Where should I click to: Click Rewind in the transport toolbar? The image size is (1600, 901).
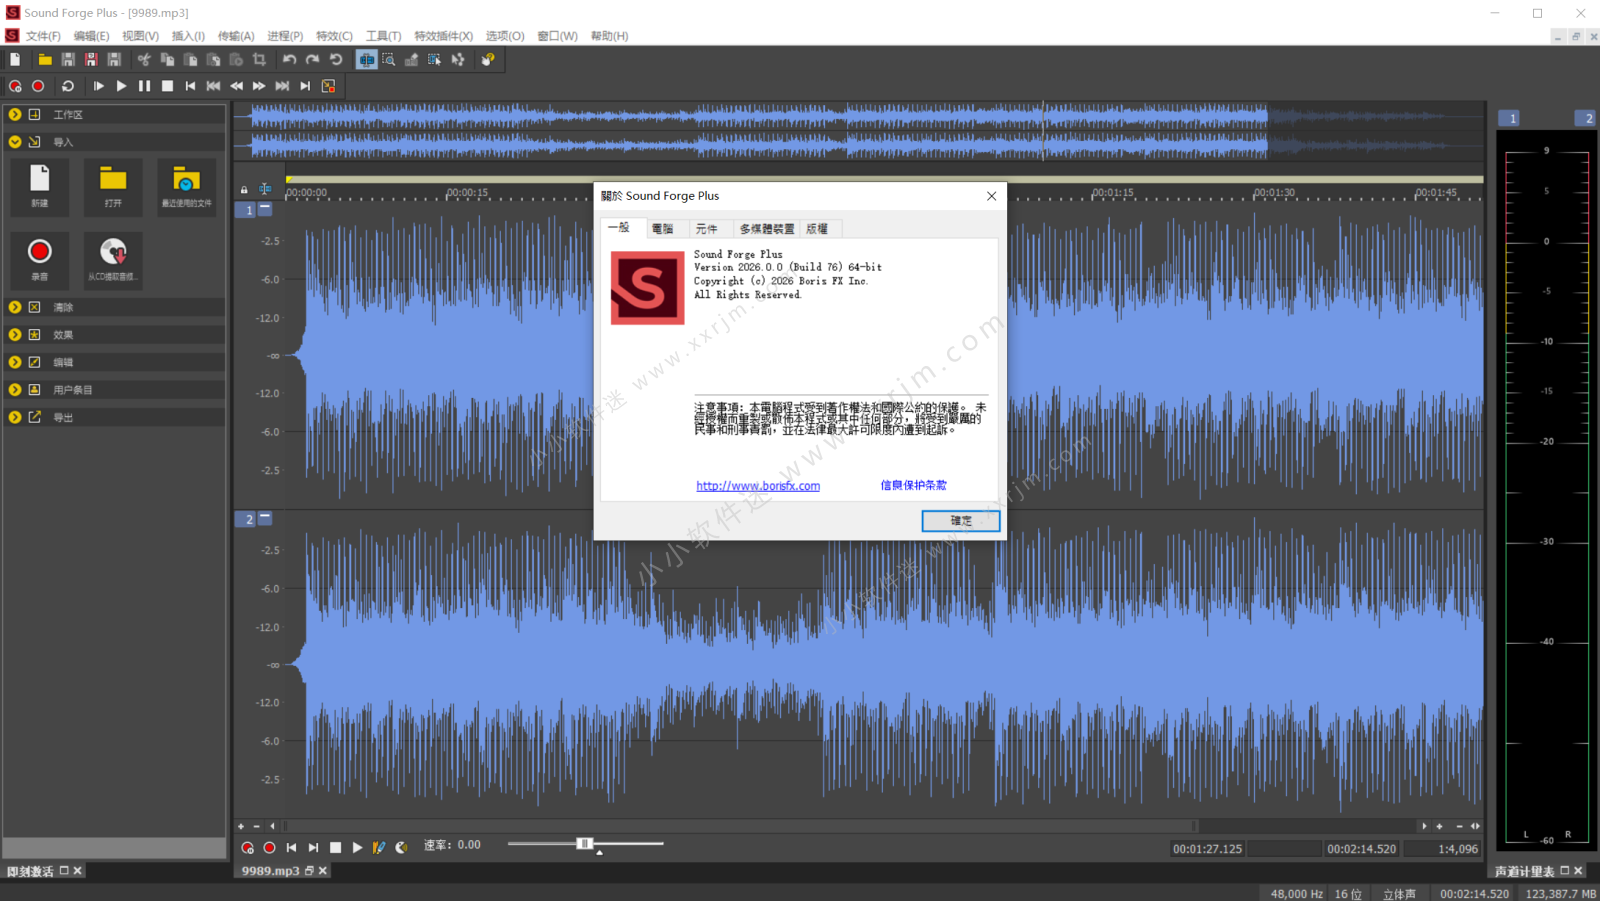[x=237, y=86]
